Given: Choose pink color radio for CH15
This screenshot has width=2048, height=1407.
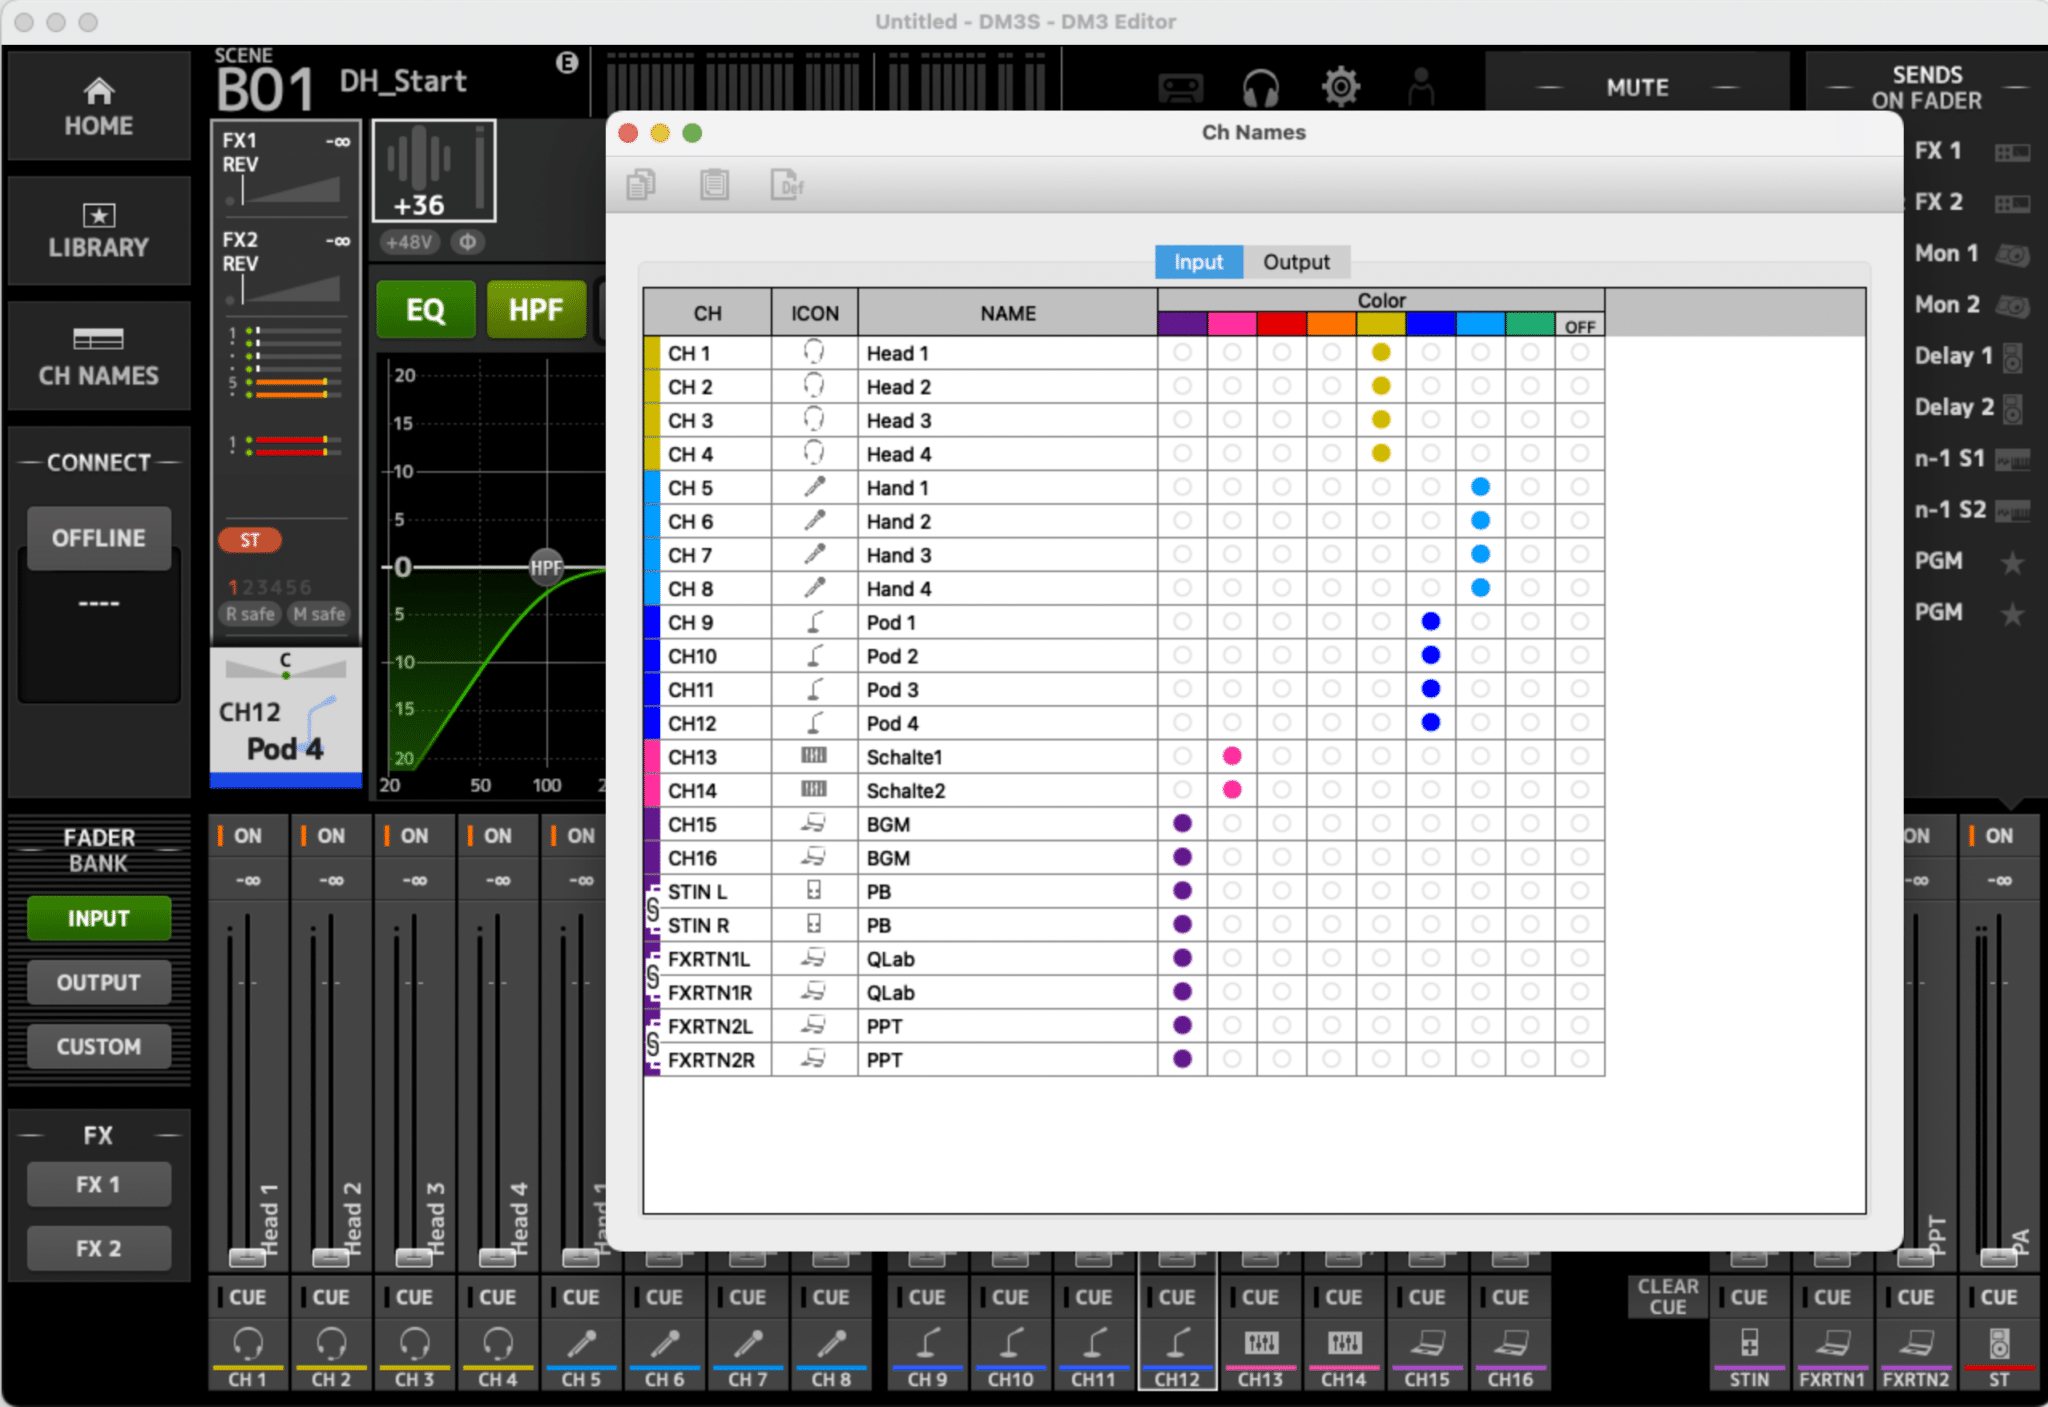Looking at the screenshot, I should pyautogui.click(x=1232, y=823).
